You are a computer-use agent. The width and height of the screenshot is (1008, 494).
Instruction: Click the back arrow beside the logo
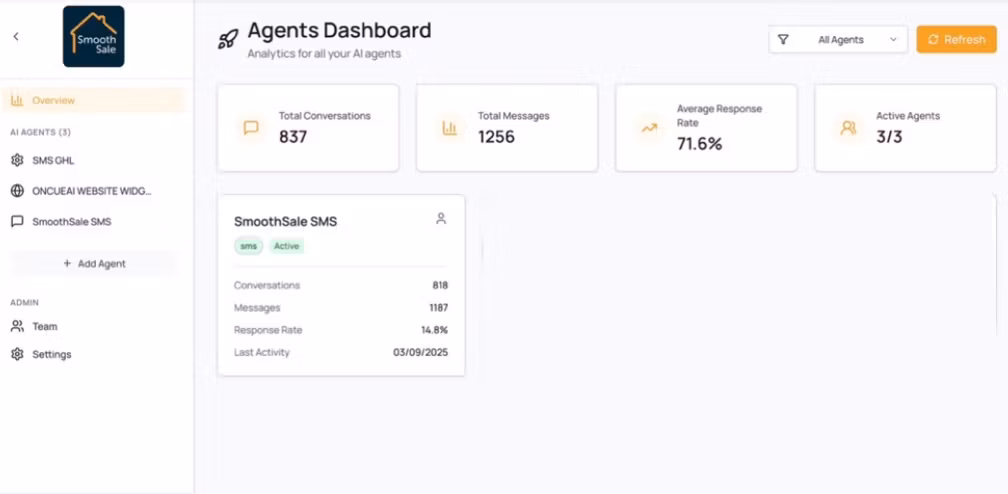pos(16,37)
